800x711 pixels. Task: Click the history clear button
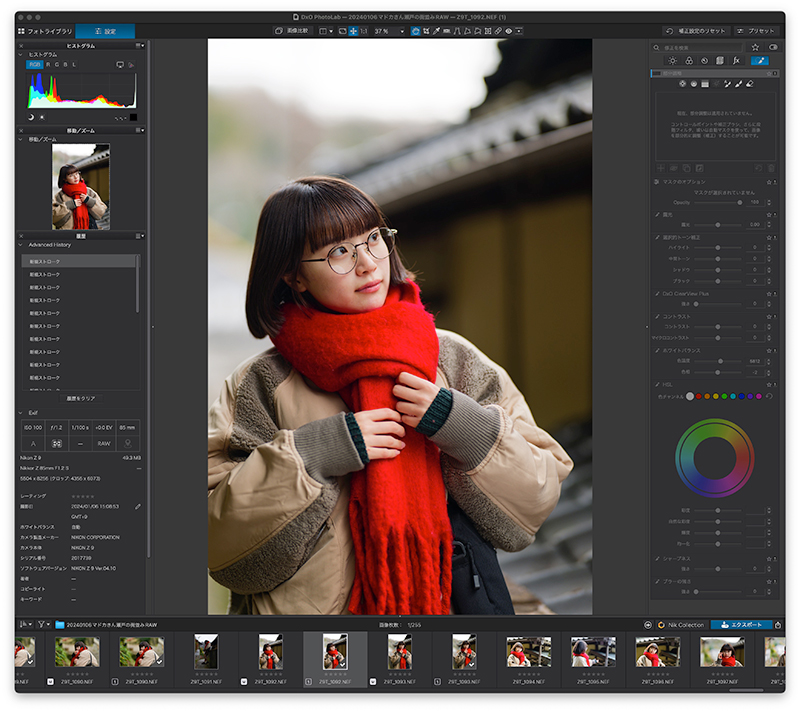tap(81, 398)
